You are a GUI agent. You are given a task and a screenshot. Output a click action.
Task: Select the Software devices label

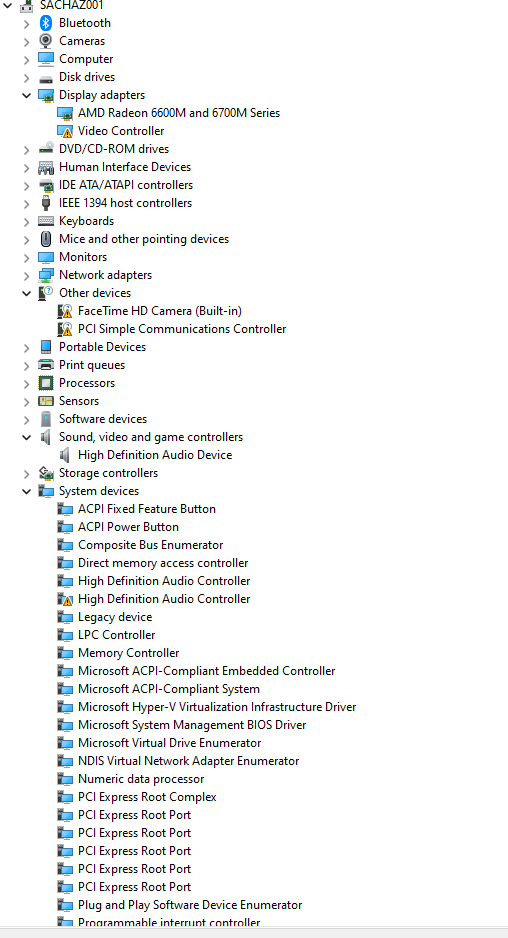tap(103, 419)
